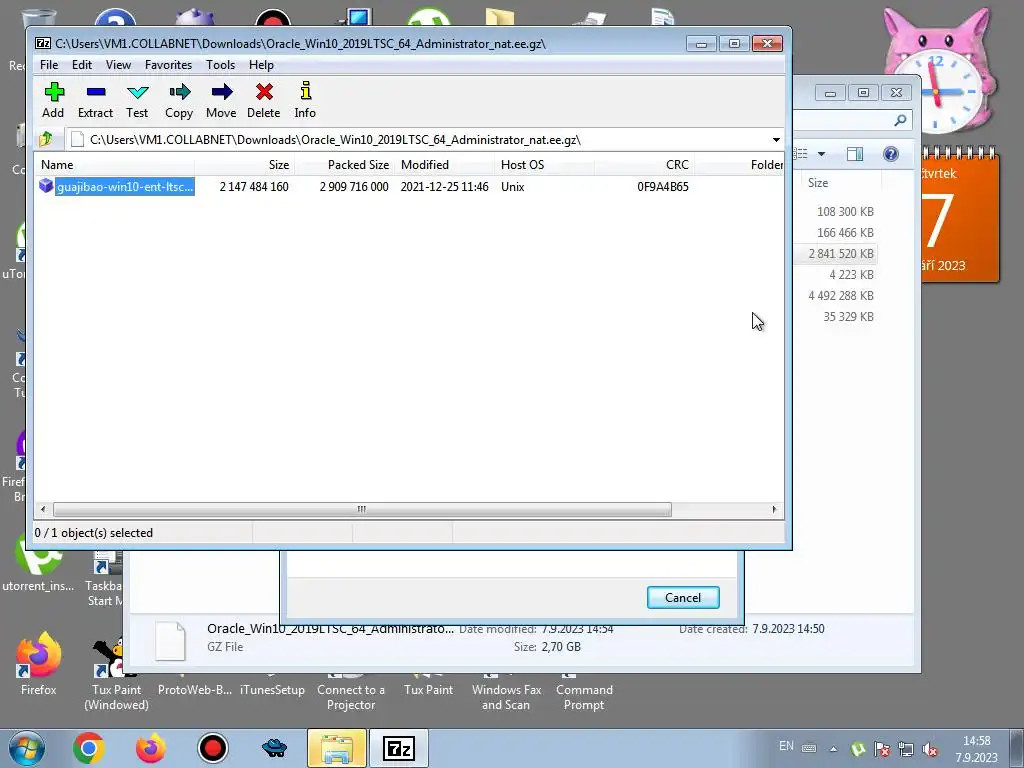The width and height of the screenshot is (1024, 768).
Task: Switch to 7-Zip taskbar button
Action: 399,748
